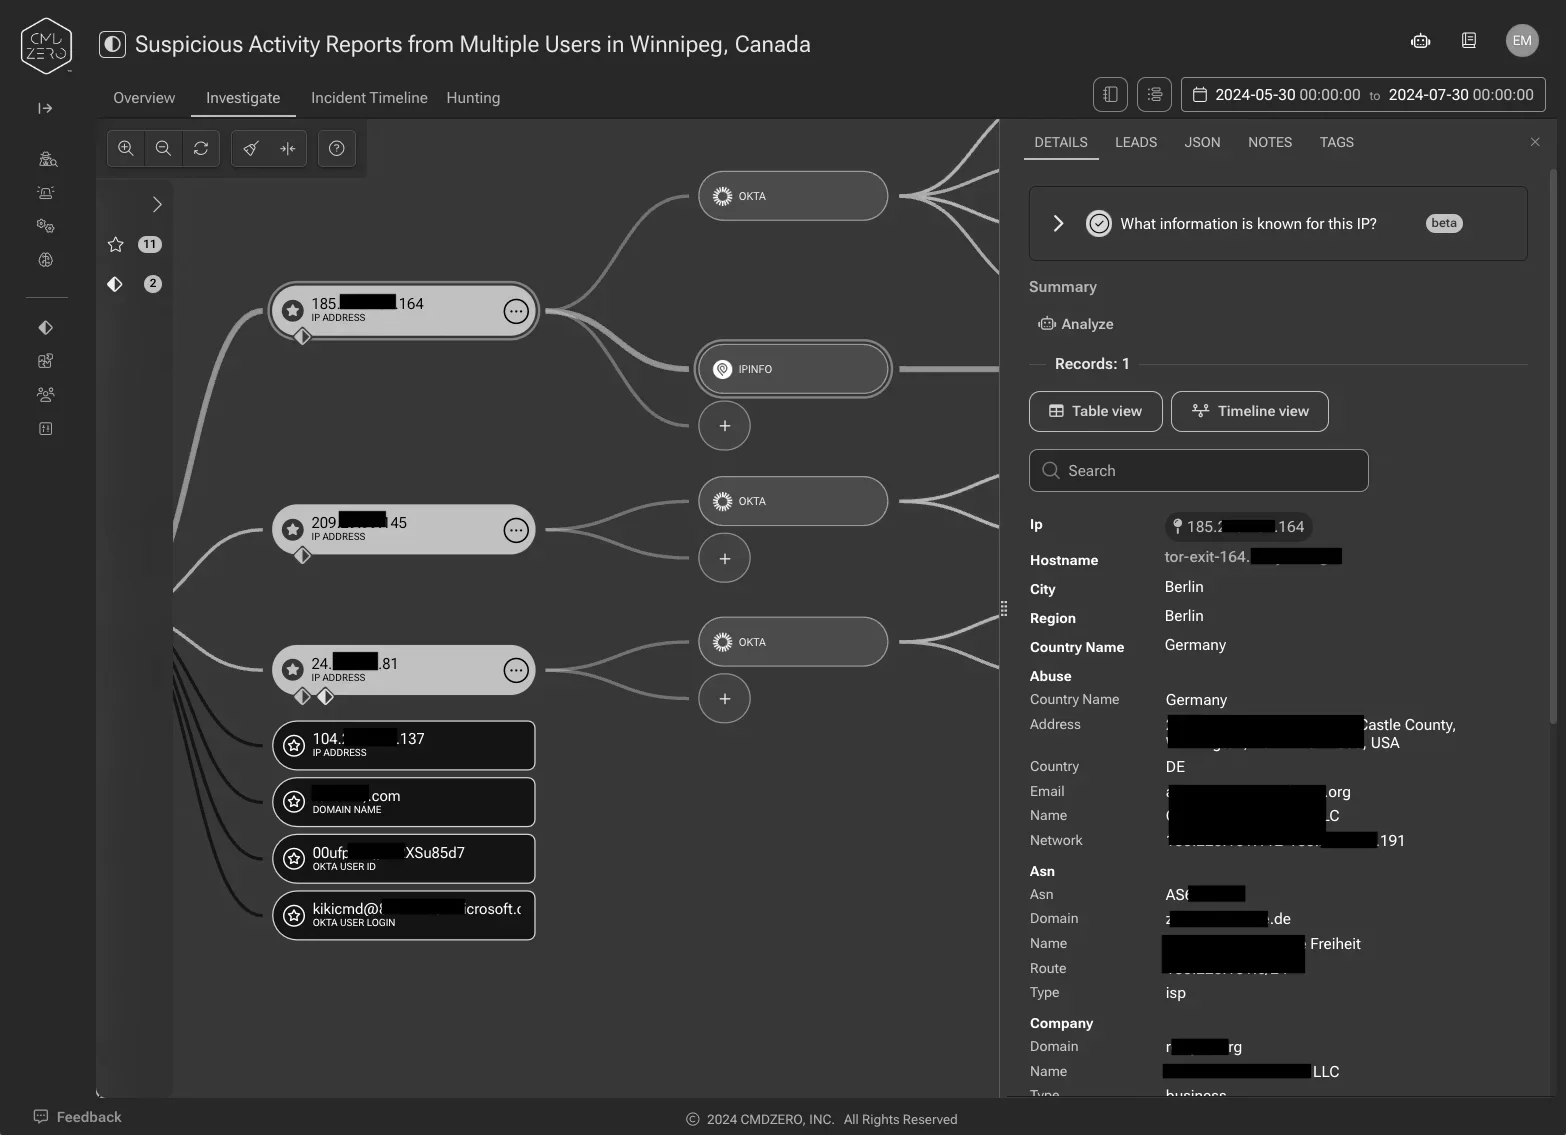Open the JSON tab
The width and height of the screenshot is (1566, 1135).
tap(1202, 142)
